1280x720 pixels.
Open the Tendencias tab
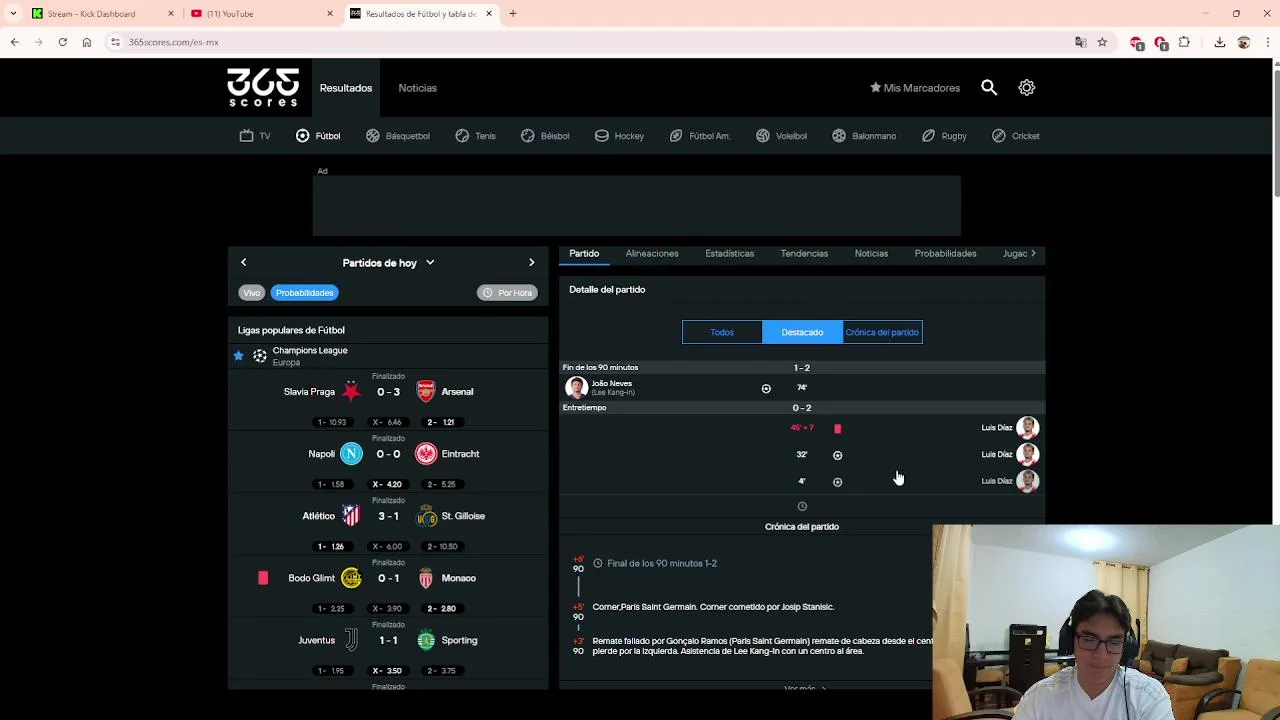(x=804, y=254)
